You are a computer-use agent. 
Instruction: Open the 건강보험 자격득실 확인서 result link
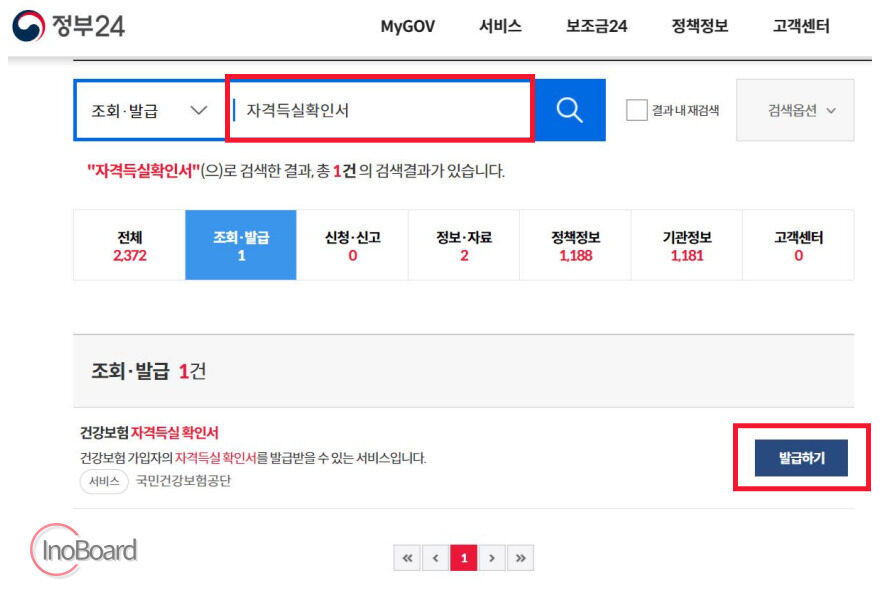[x=149, y=432]
